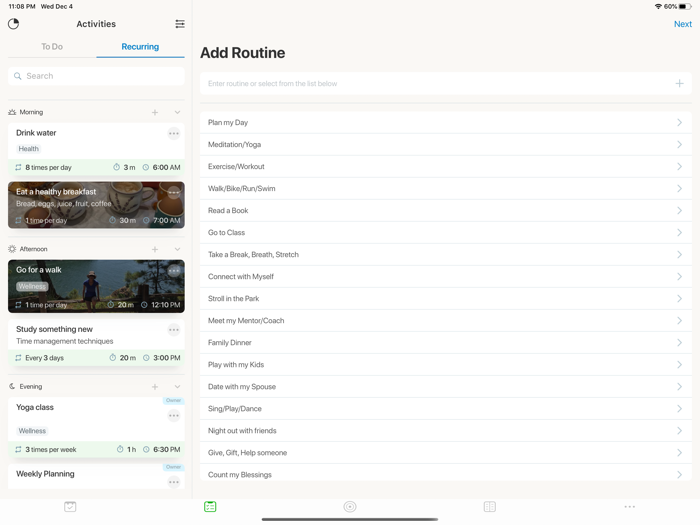
Task: Add a new Afternoon activity
Action: (x=155, y=249)
